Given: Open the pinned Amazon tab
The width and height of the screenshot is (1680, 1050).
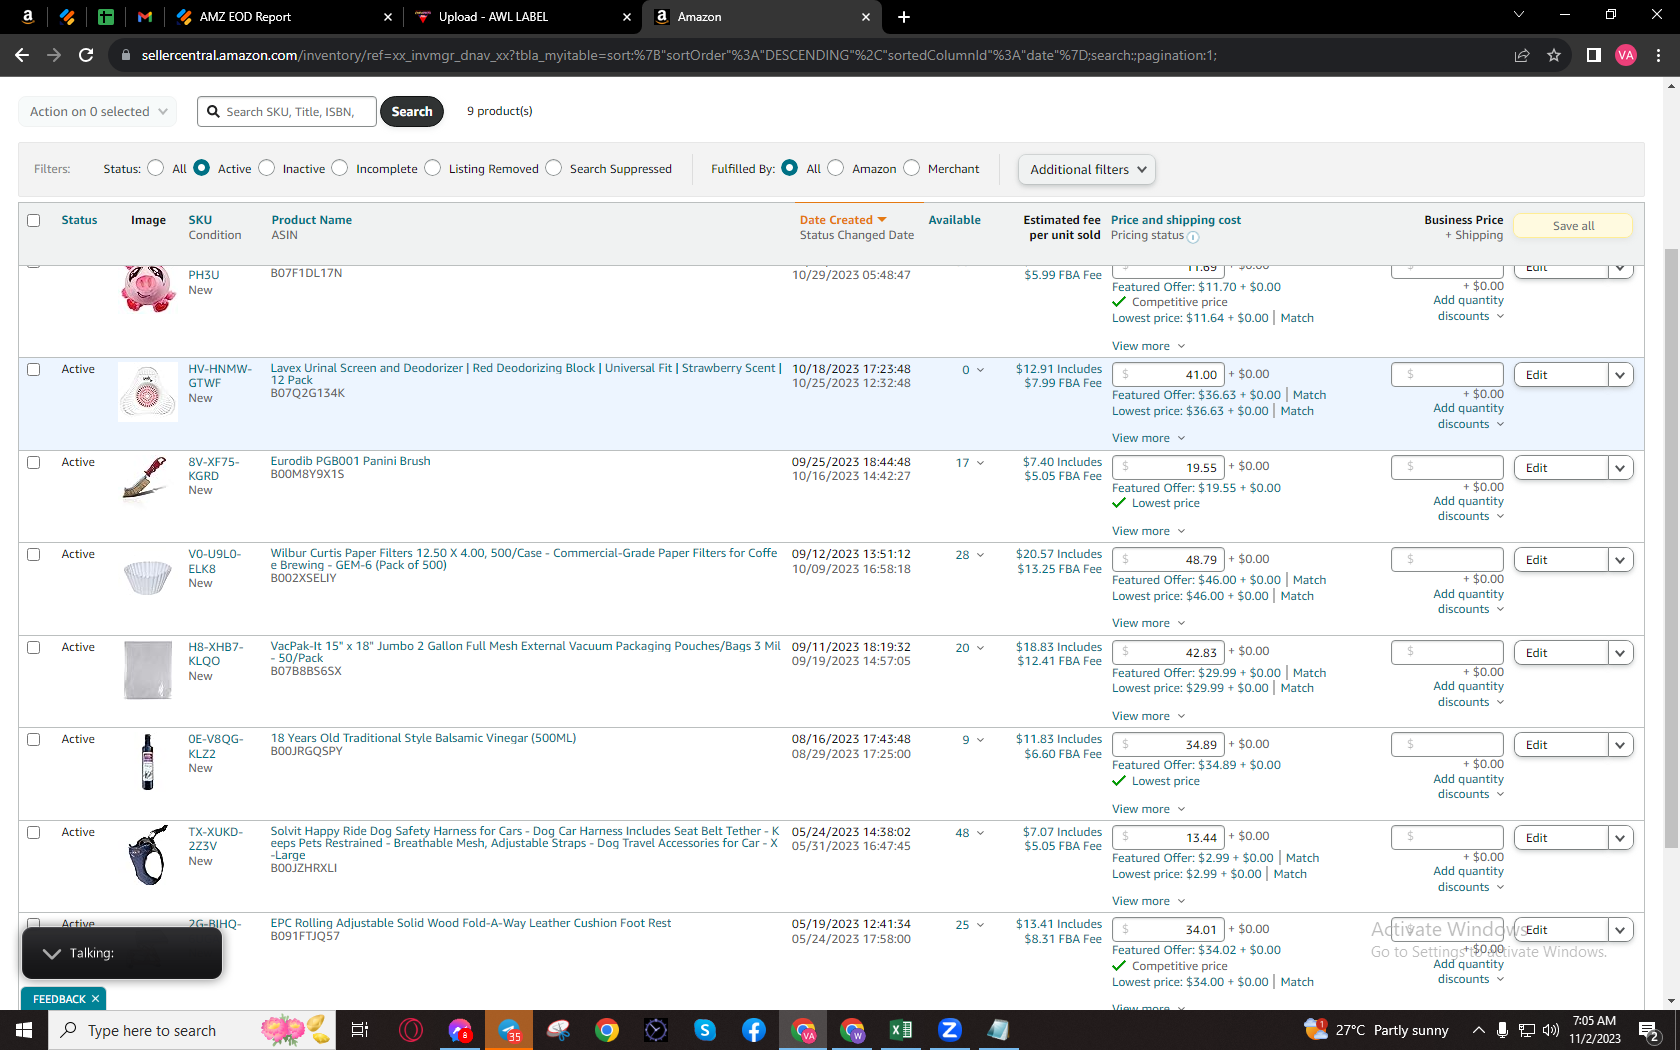Looking at the screenshot, I should [27, 16].
